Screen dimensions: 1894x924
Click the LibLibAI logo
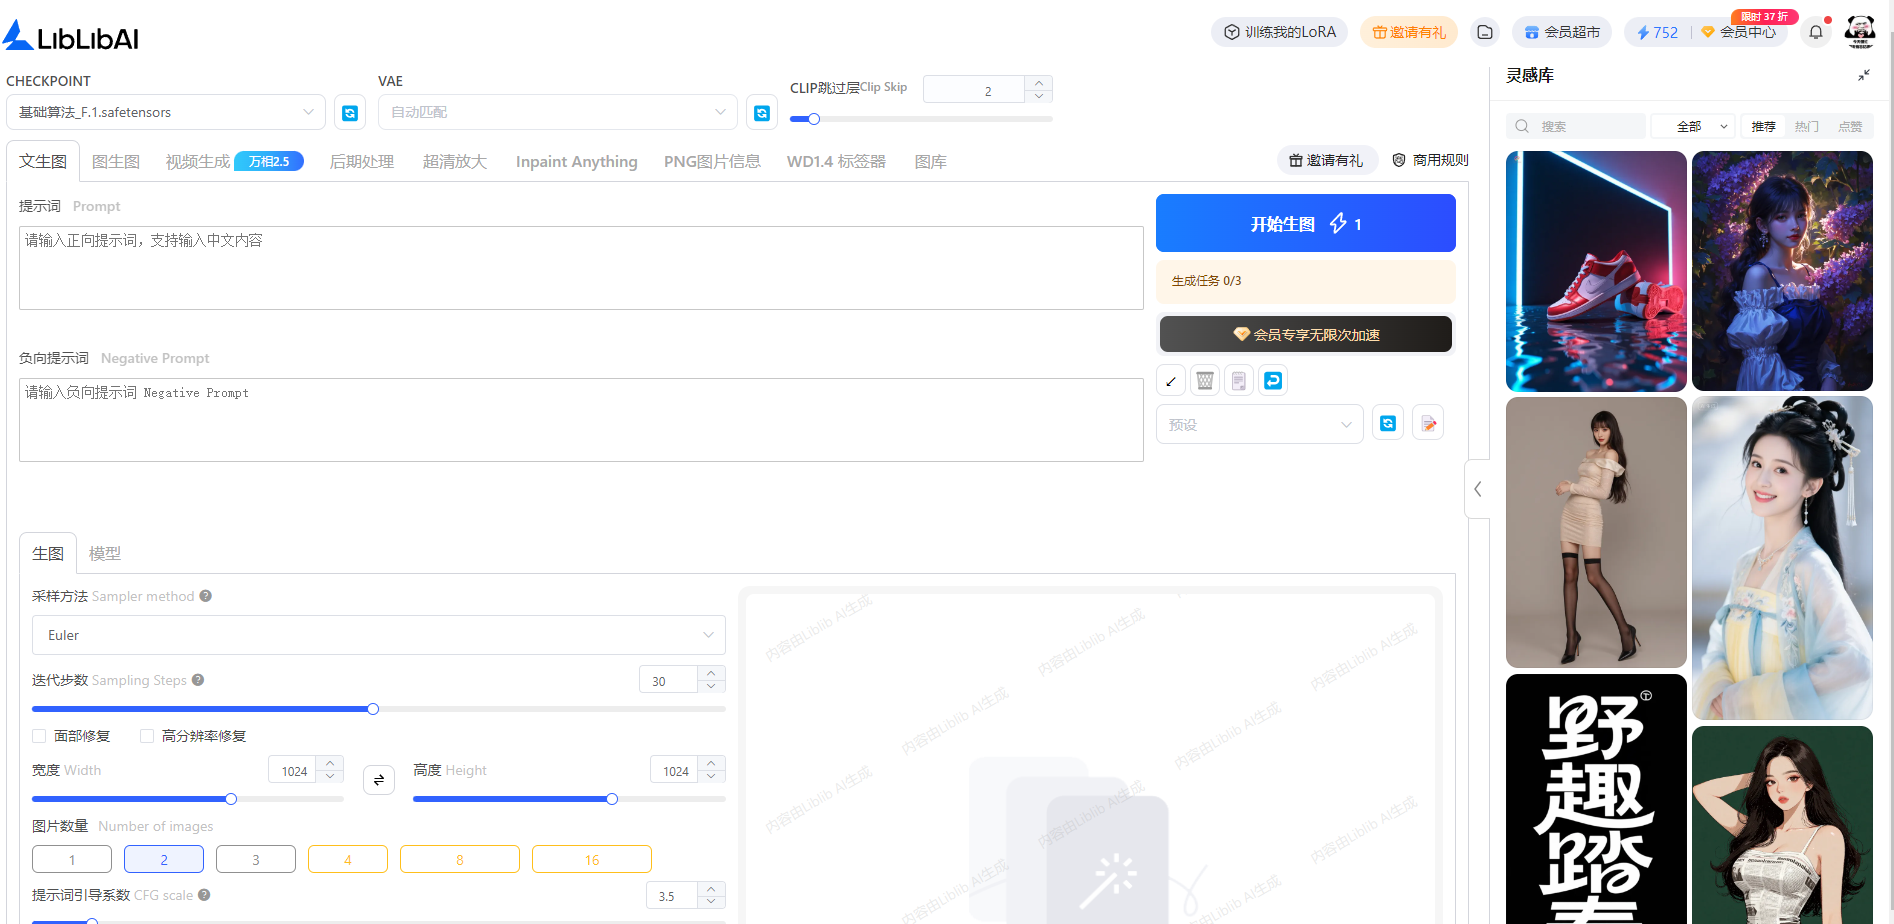[x=71, y=36]
